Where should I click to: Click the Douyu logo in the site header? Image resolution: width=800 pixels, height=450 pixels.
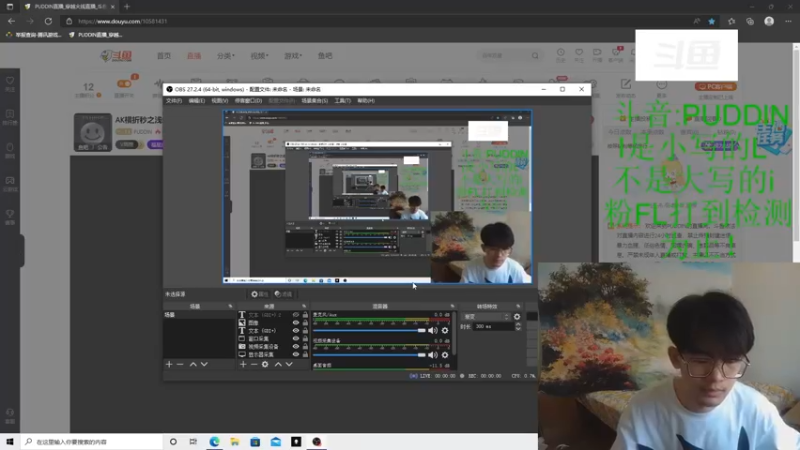116,56
